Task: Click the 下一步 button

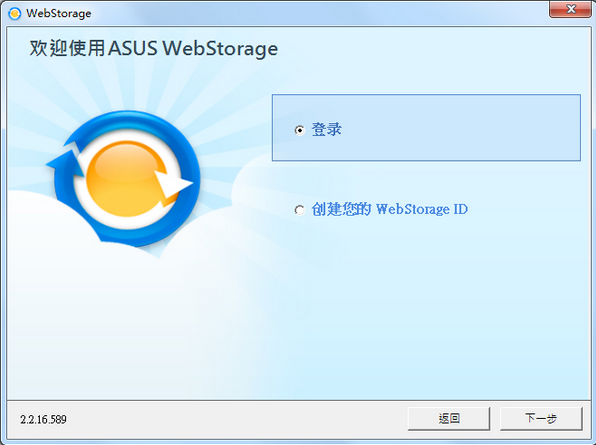Action: click(x=541, y=419)
